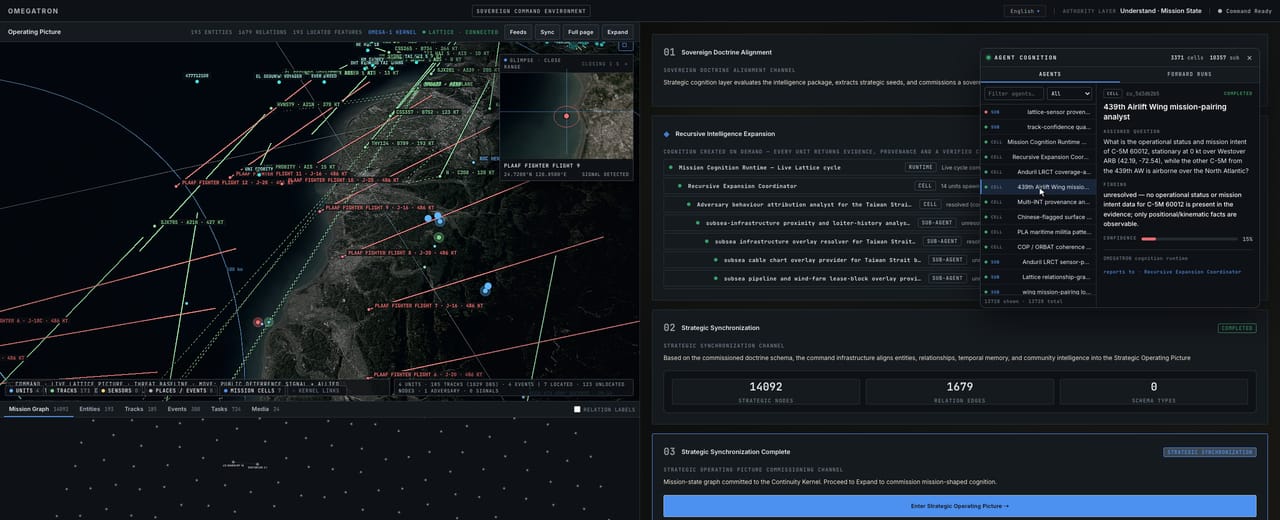Click Enter Strategic Operating Picture button
This screenshot has height=520, width=1280.
tap(960, 506)
